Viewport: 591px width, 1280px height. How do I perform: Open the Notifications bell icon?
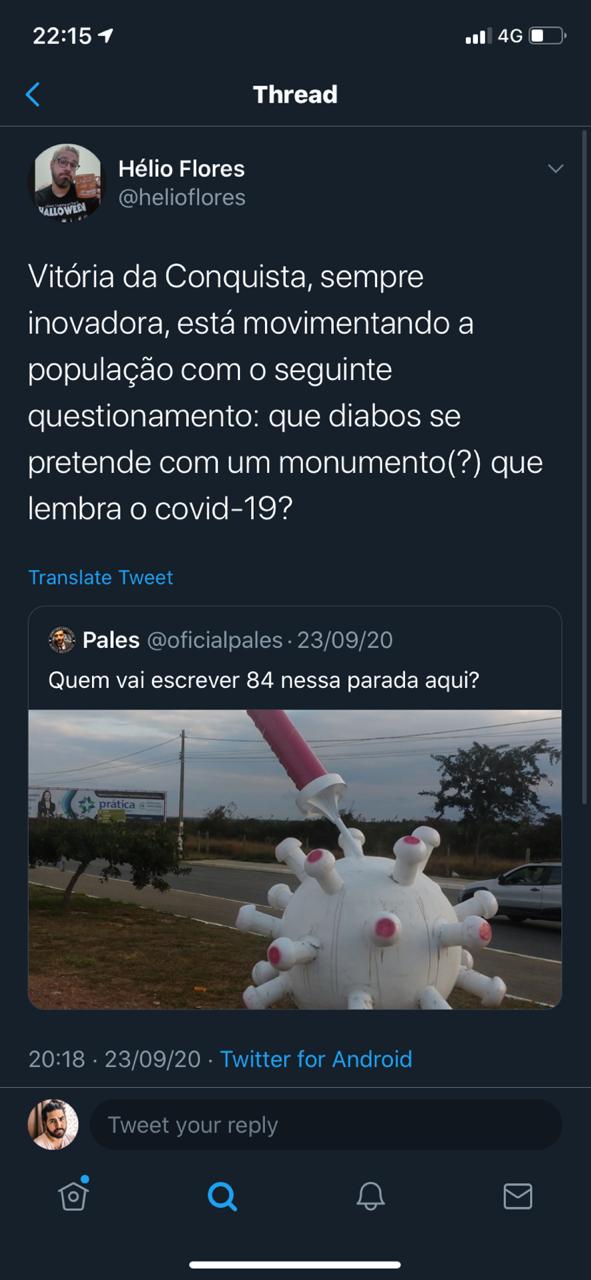click(x=370, y=1195)
